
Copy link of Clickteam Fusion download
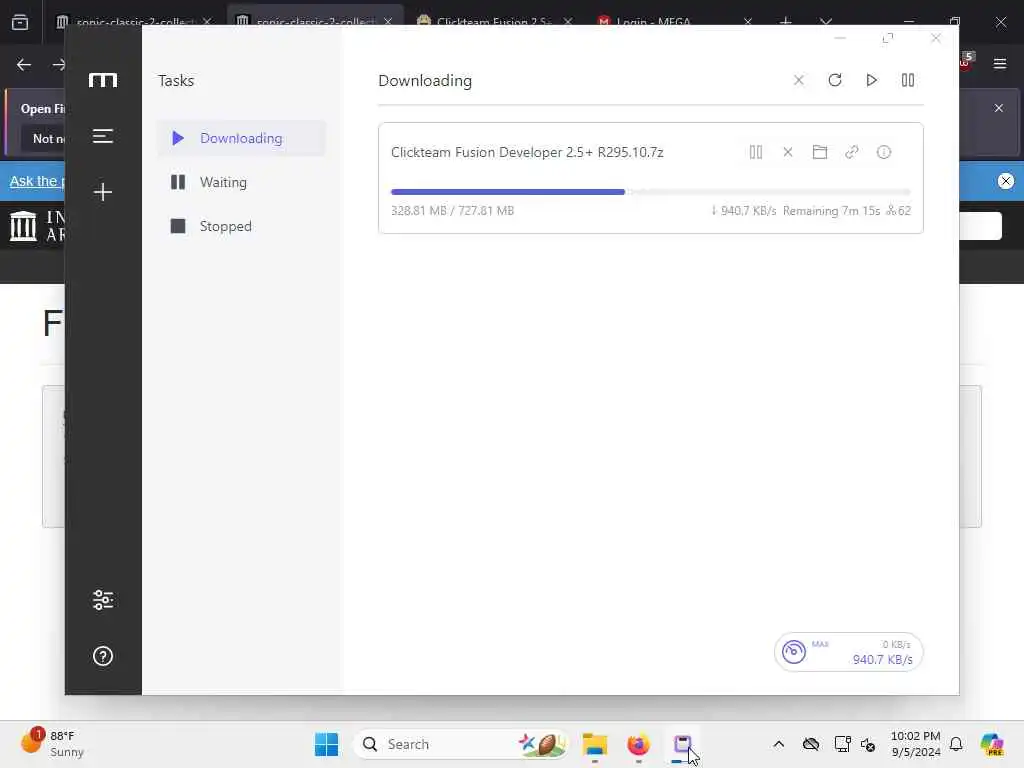(x=852, y=152)
